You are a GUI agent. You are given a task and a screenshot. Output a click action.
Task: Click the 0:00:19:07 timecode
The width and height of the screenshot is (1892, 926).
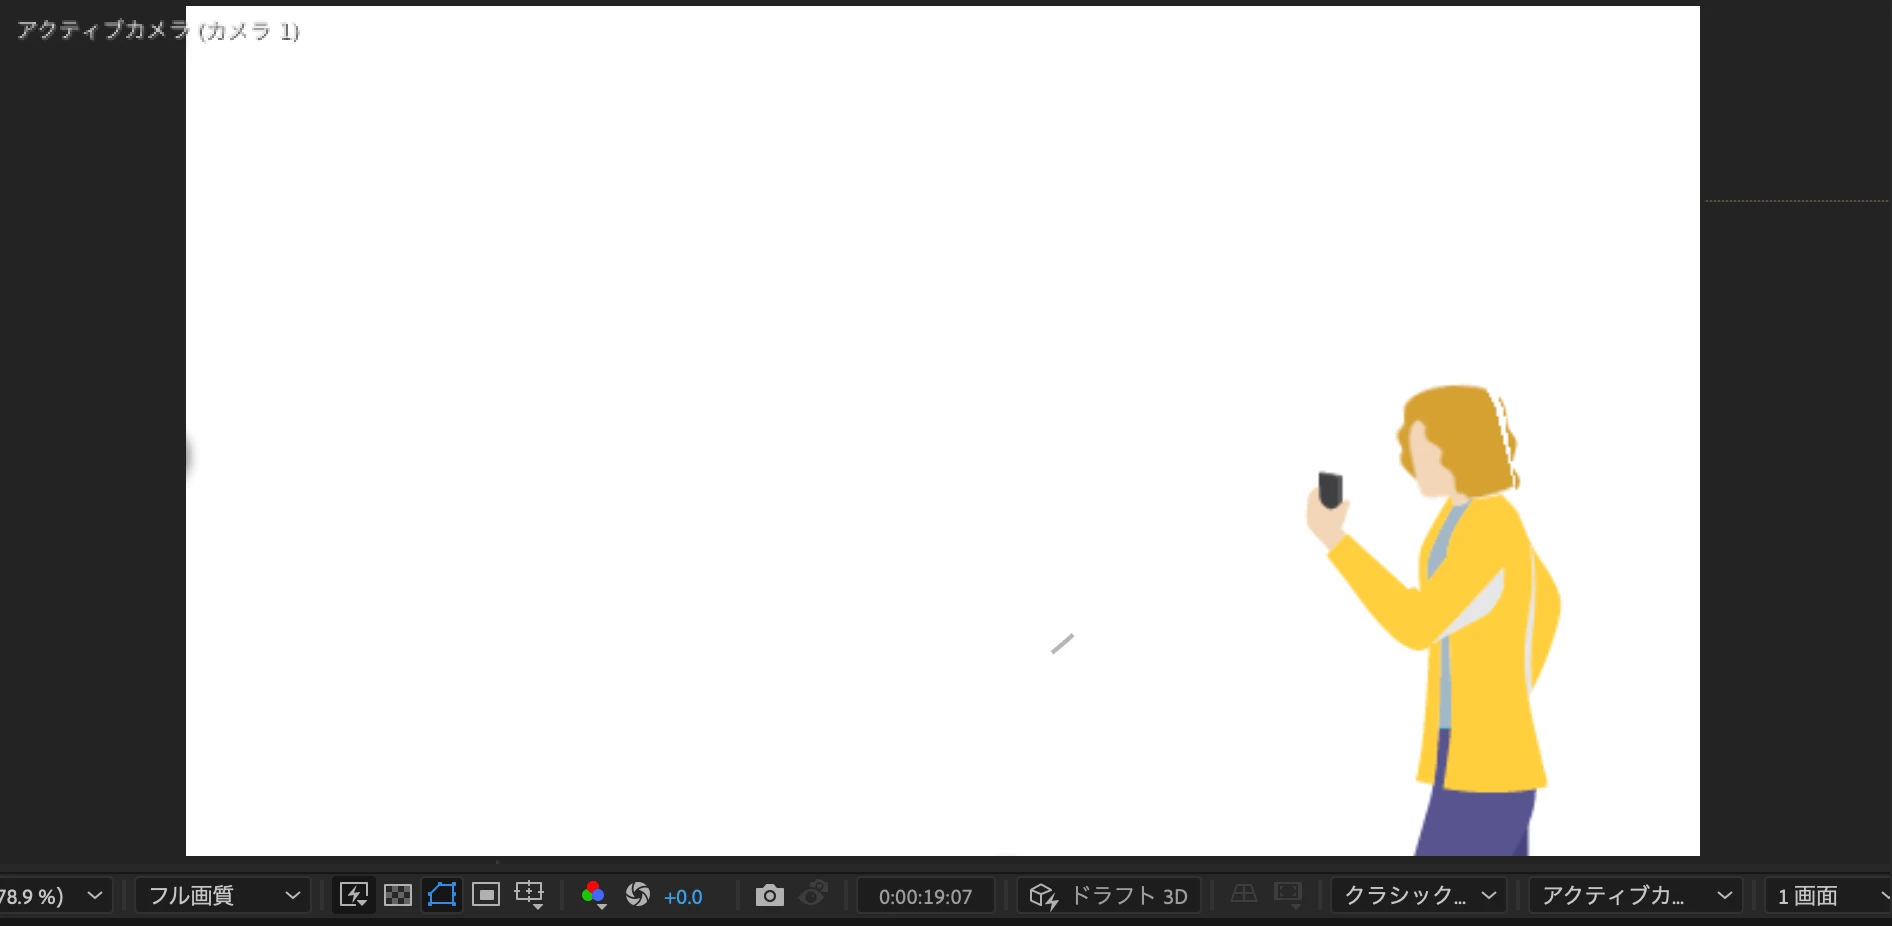(x=925, y=897)
